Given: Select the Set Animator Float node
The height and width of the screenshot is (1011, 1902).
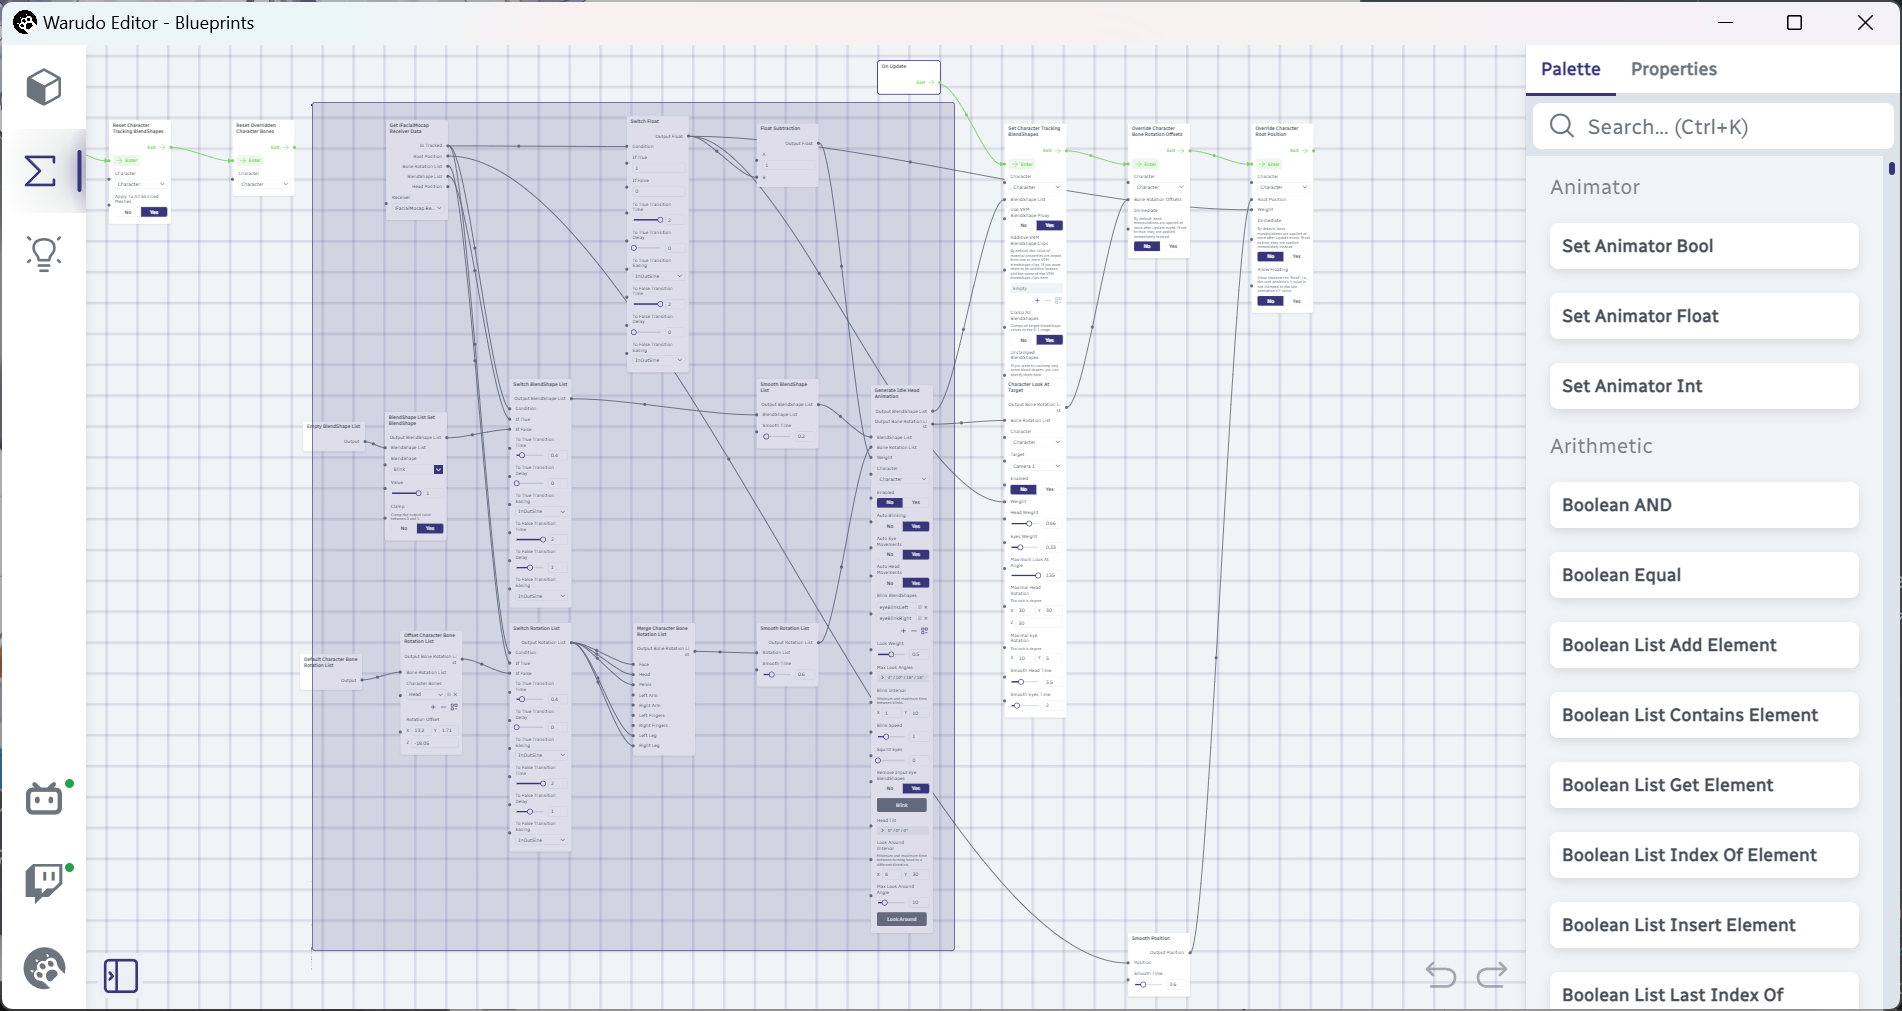Looking at the screenshot, I should click(1704, 316).
